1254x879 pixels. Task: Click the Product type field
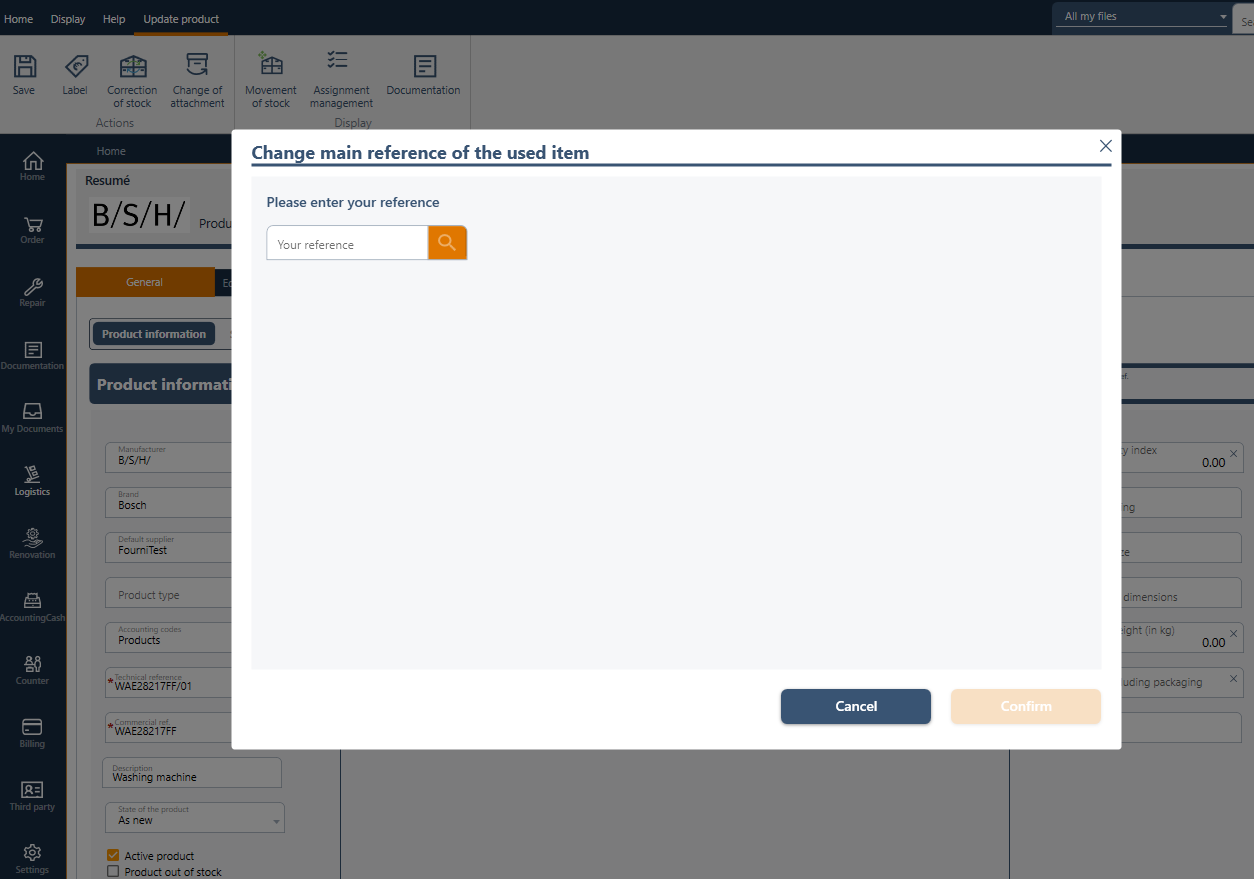(168, 594)
